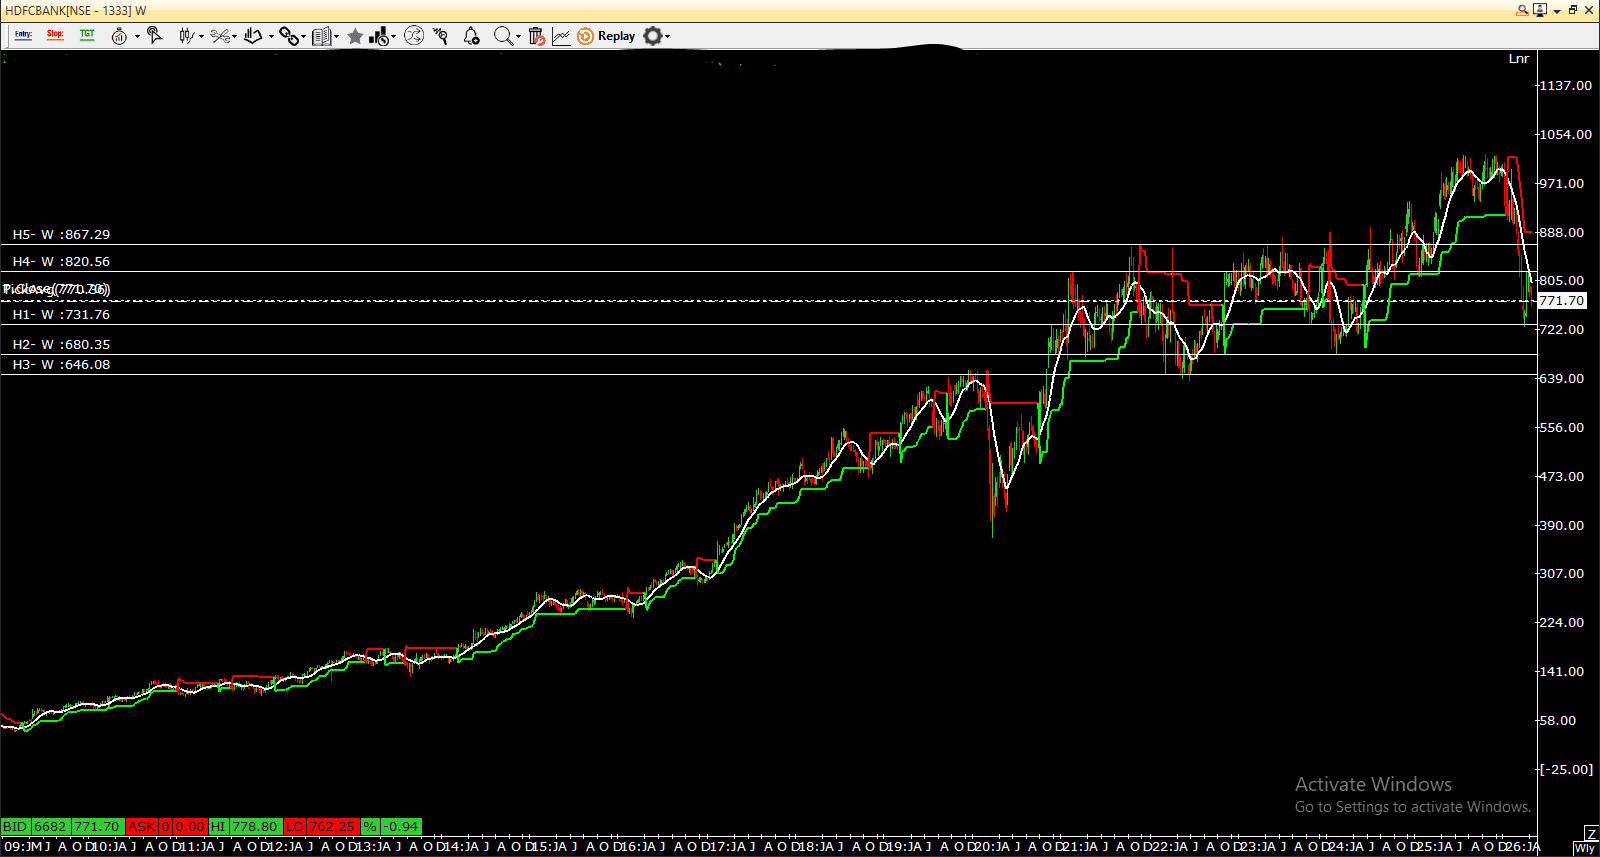Click the H1- W :731.76 level label
Image resolution: width=1600 pixels, height=857 pixels.
point(61,315)
